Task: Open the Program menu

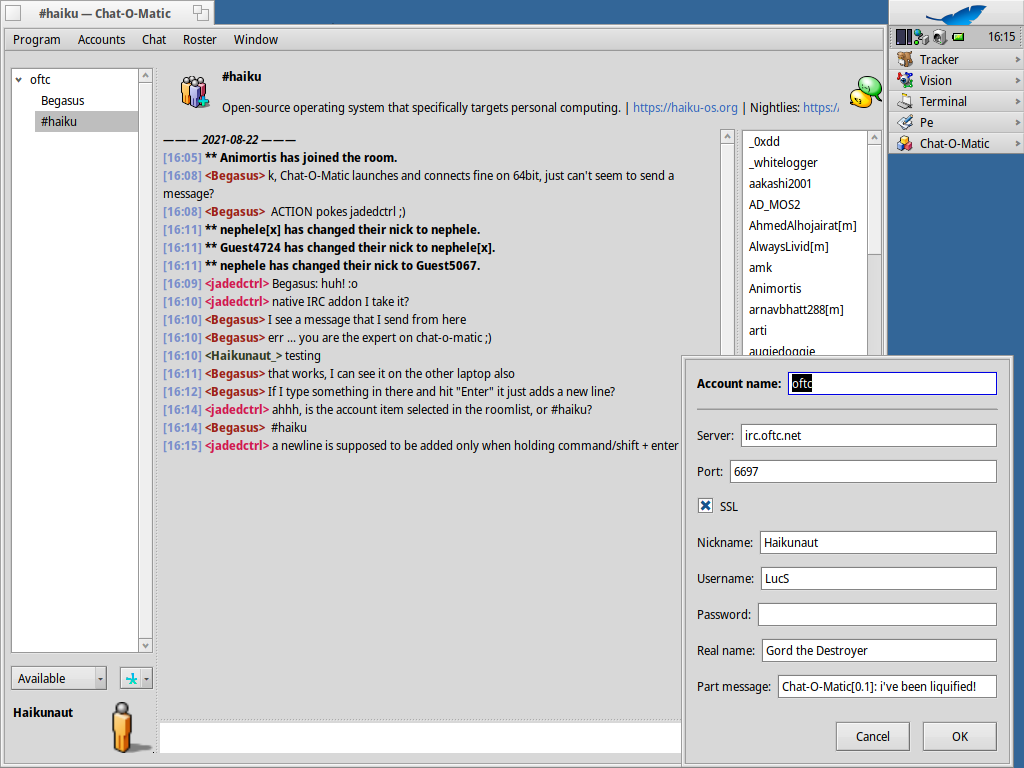Action: pyautogui.click(x=37, y=40)
